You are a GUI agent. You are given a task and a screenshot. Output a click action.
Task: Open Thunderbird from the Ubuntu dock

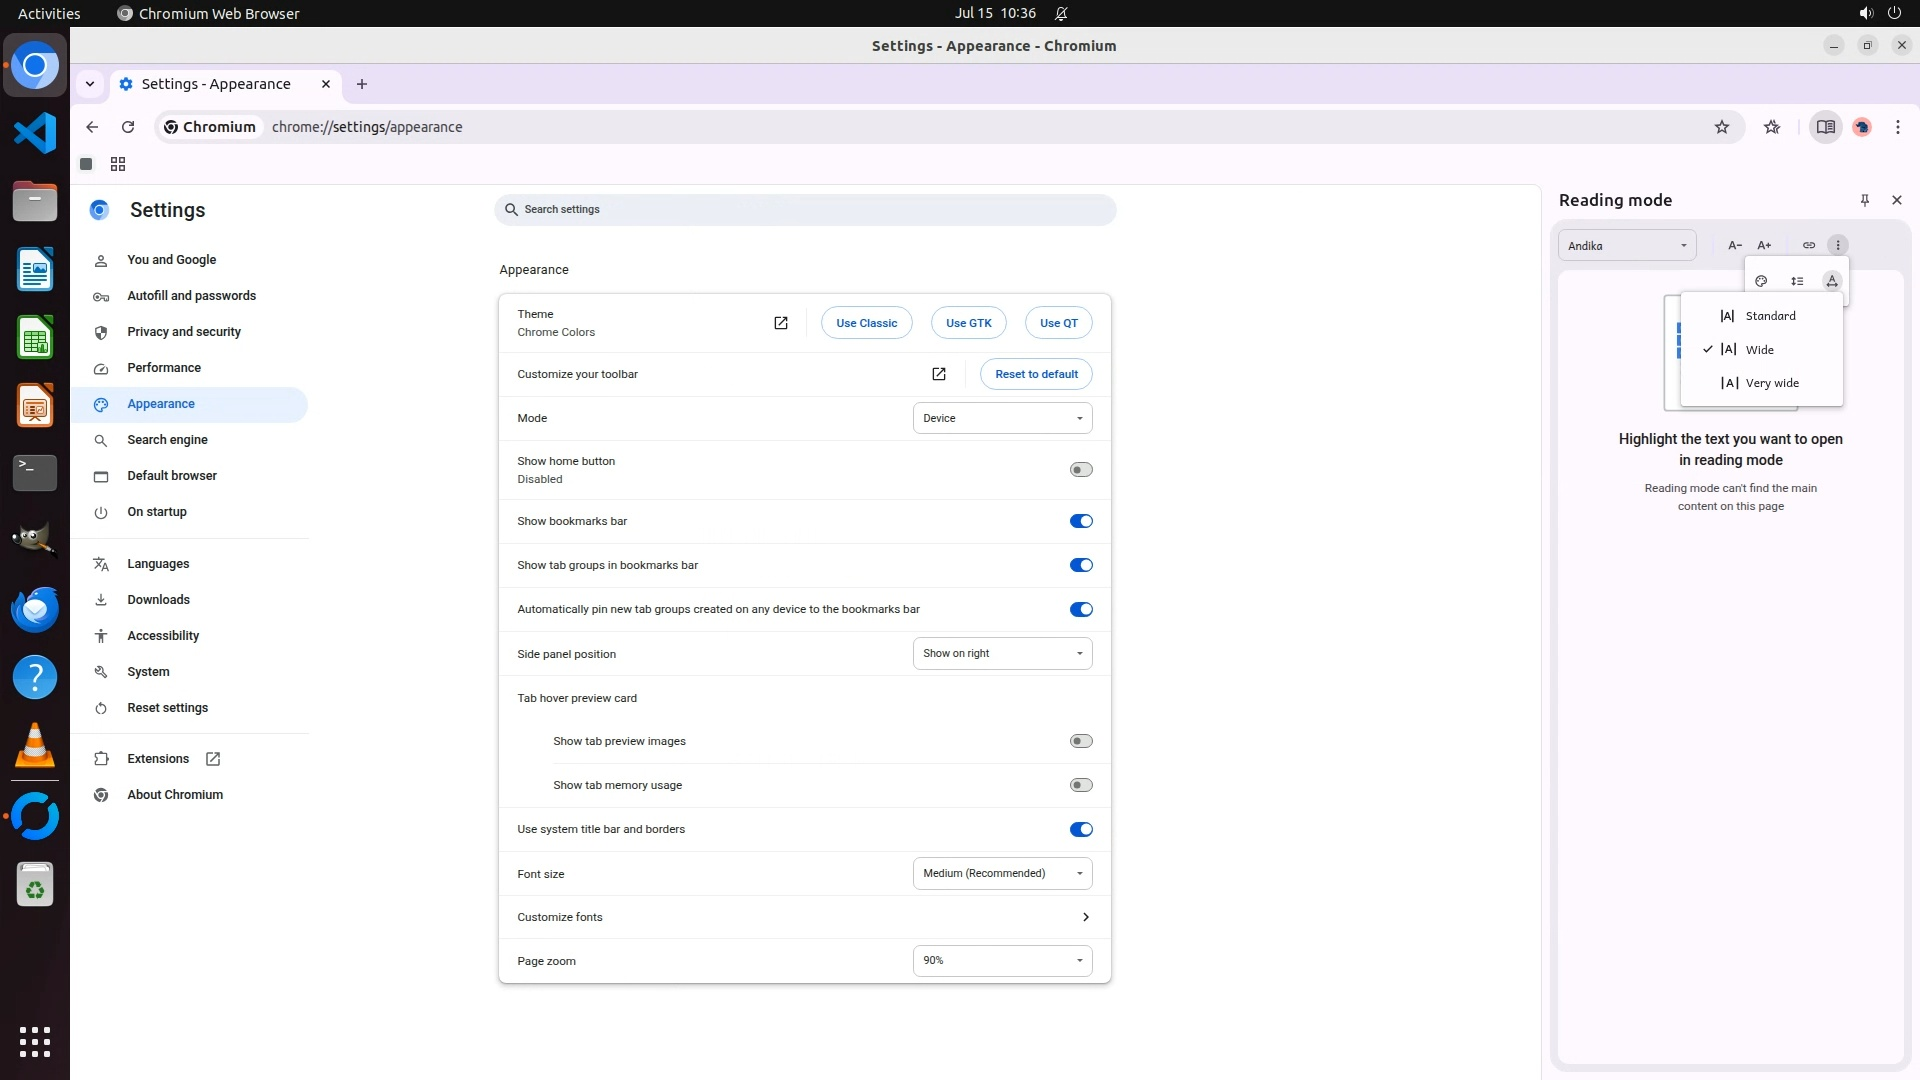coord(35,609)
